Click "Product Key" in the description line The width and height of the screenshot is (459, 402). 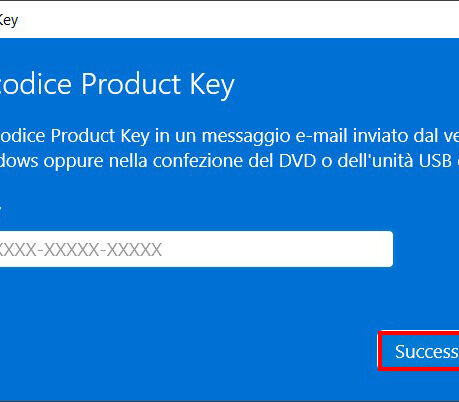coord(100,137)
